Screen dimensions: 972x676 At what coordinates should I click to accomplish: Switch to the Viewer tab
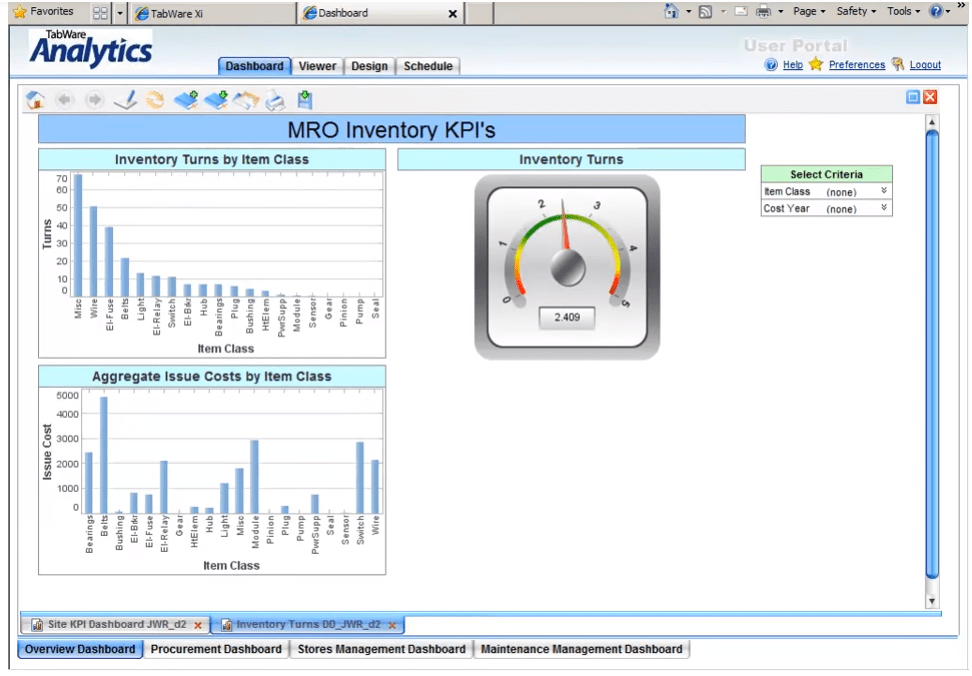coord(317,66)
